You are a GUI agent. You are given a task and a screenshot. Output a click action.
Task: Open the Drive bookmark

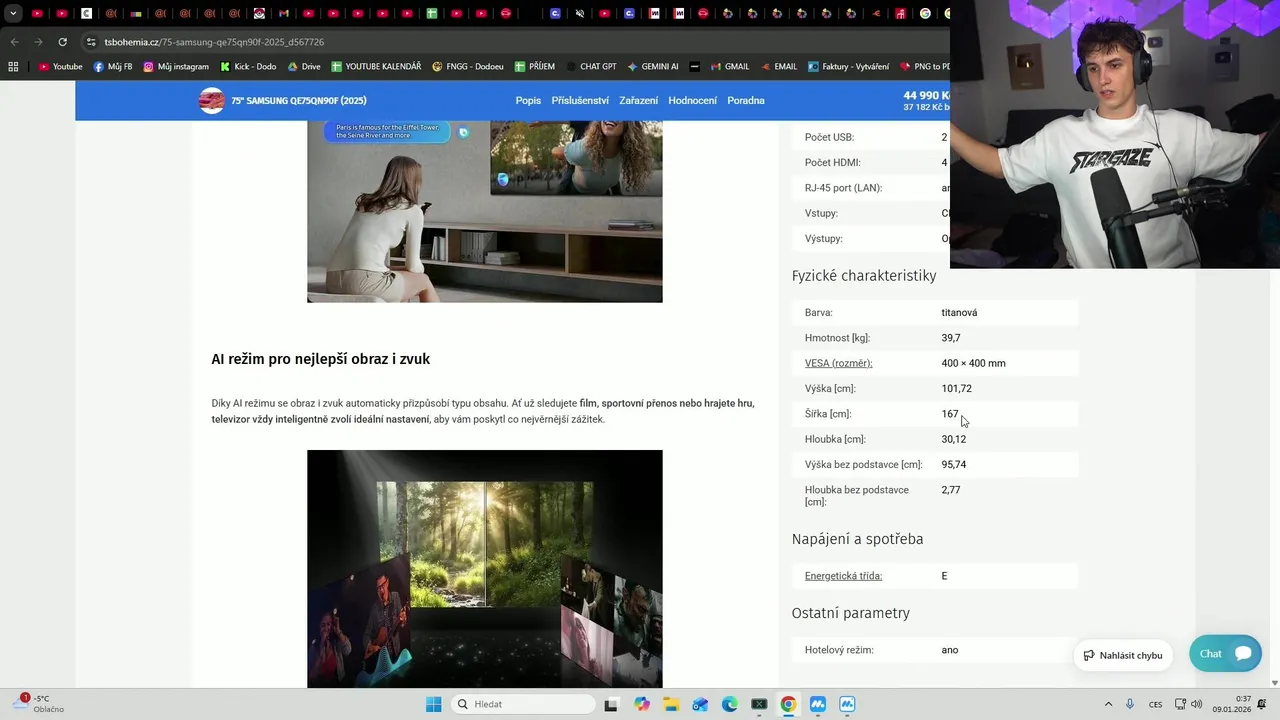[x=304, y=67]
